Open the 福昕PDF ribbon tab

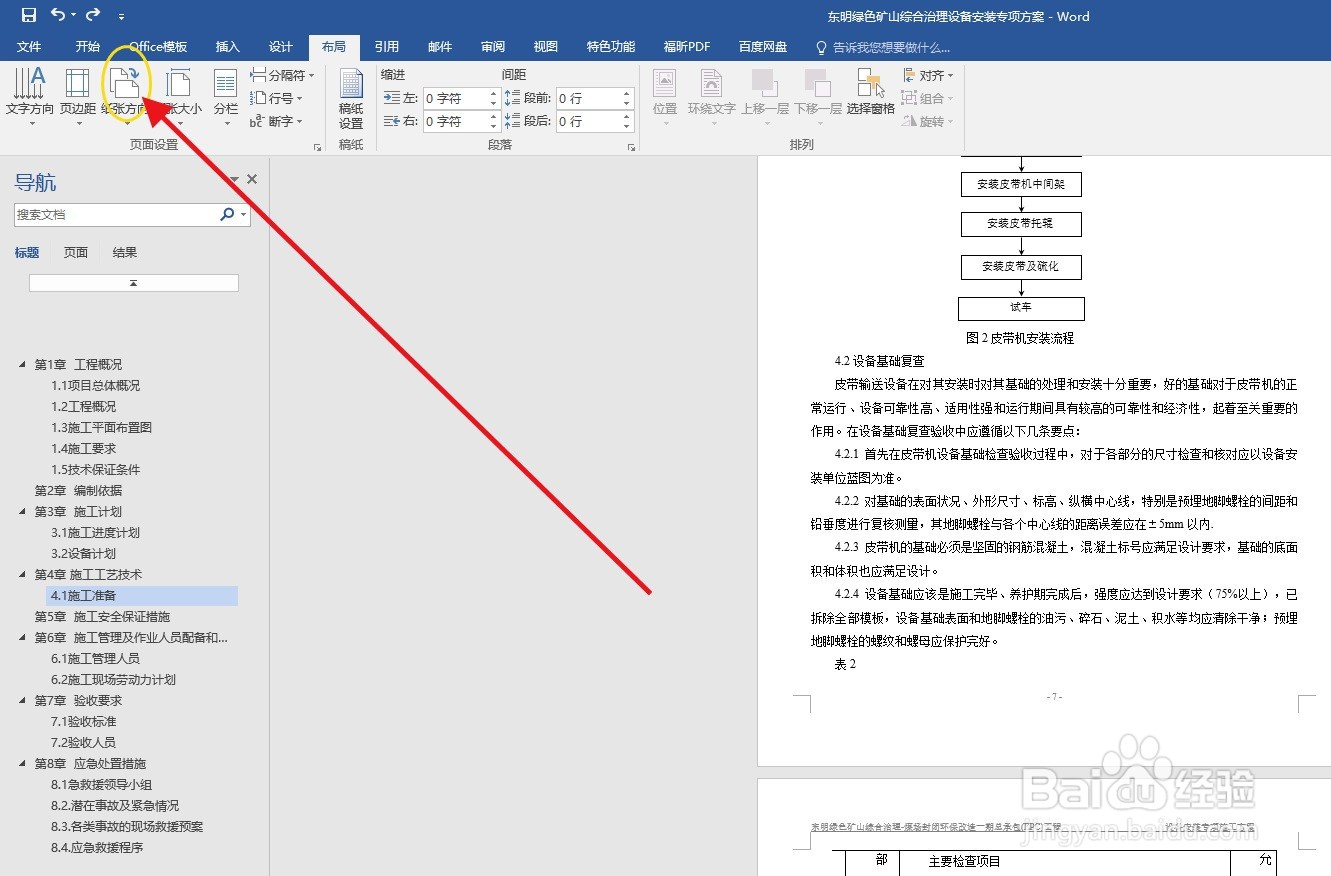pyautogui.click(x=686, y=46)
